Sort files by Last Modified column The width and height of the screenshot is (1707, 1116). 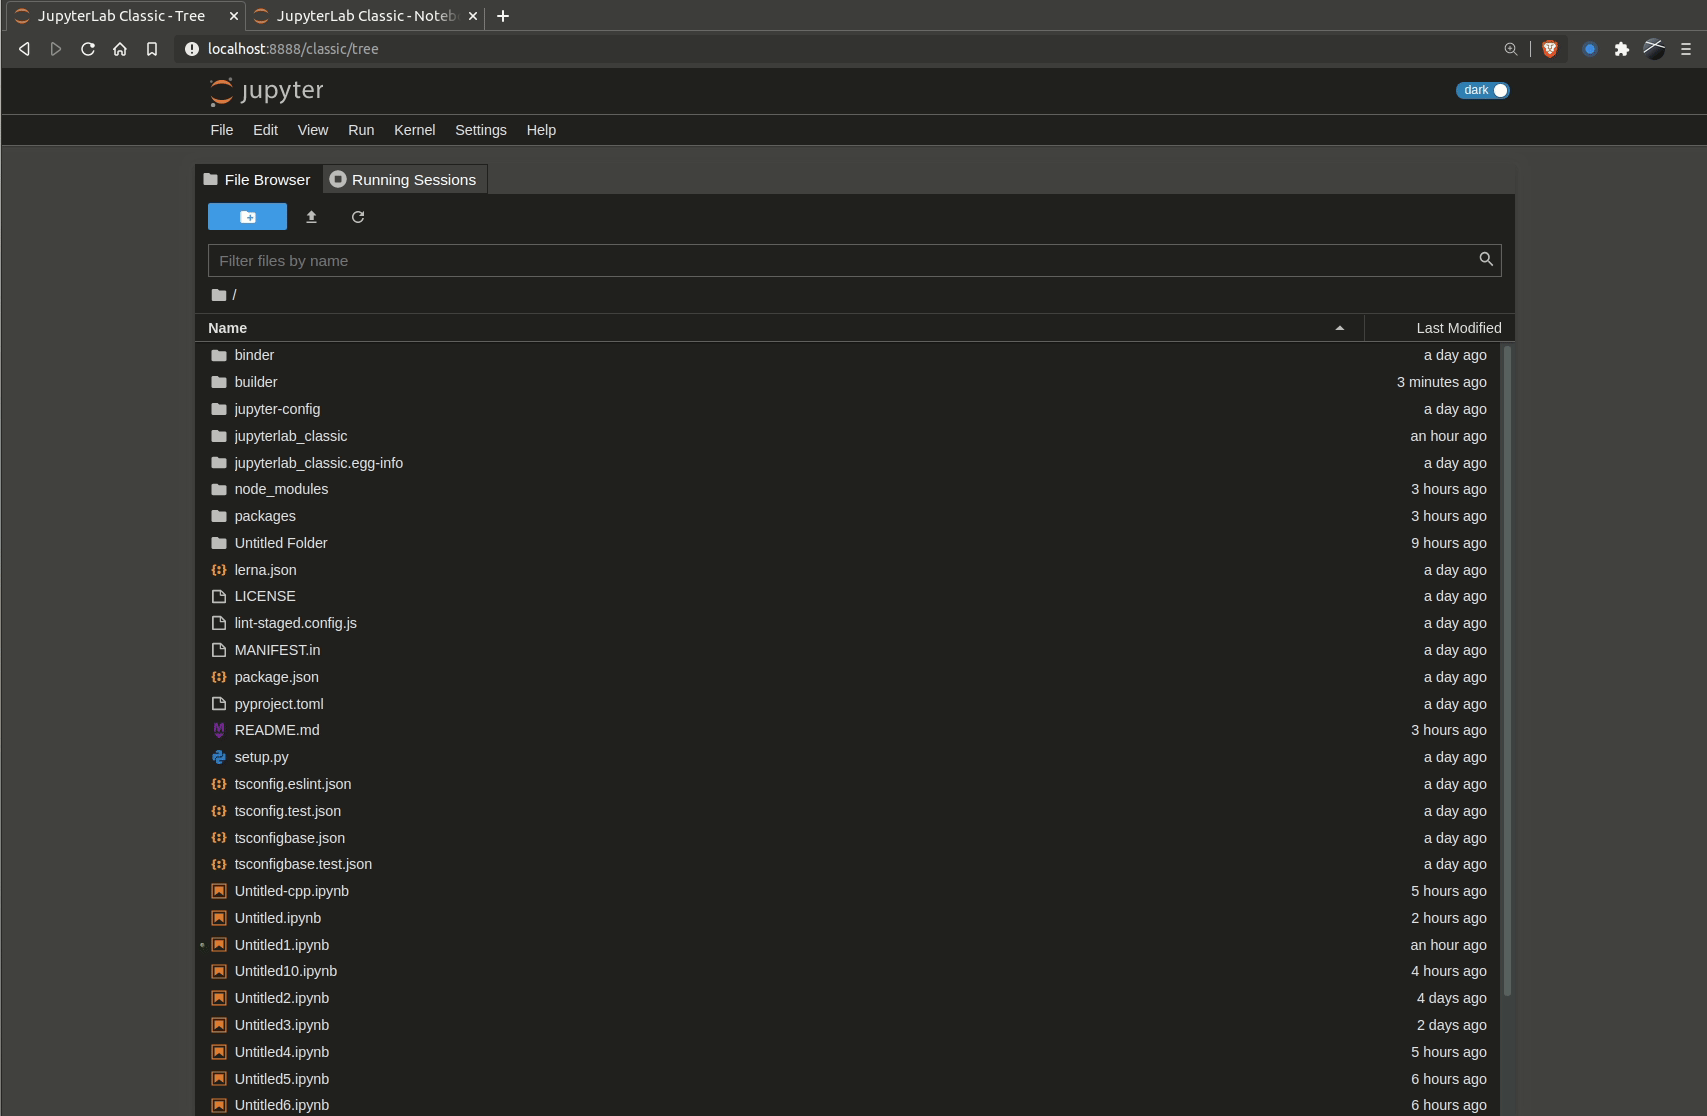[x=1458, y=327]
